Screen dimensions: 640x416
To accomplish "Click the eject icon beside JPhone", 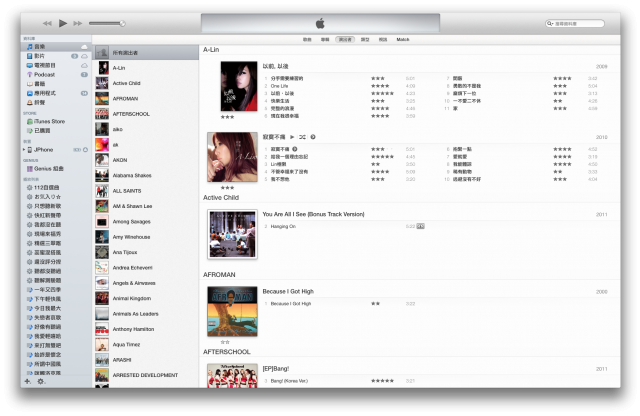I will coord(85,150).
